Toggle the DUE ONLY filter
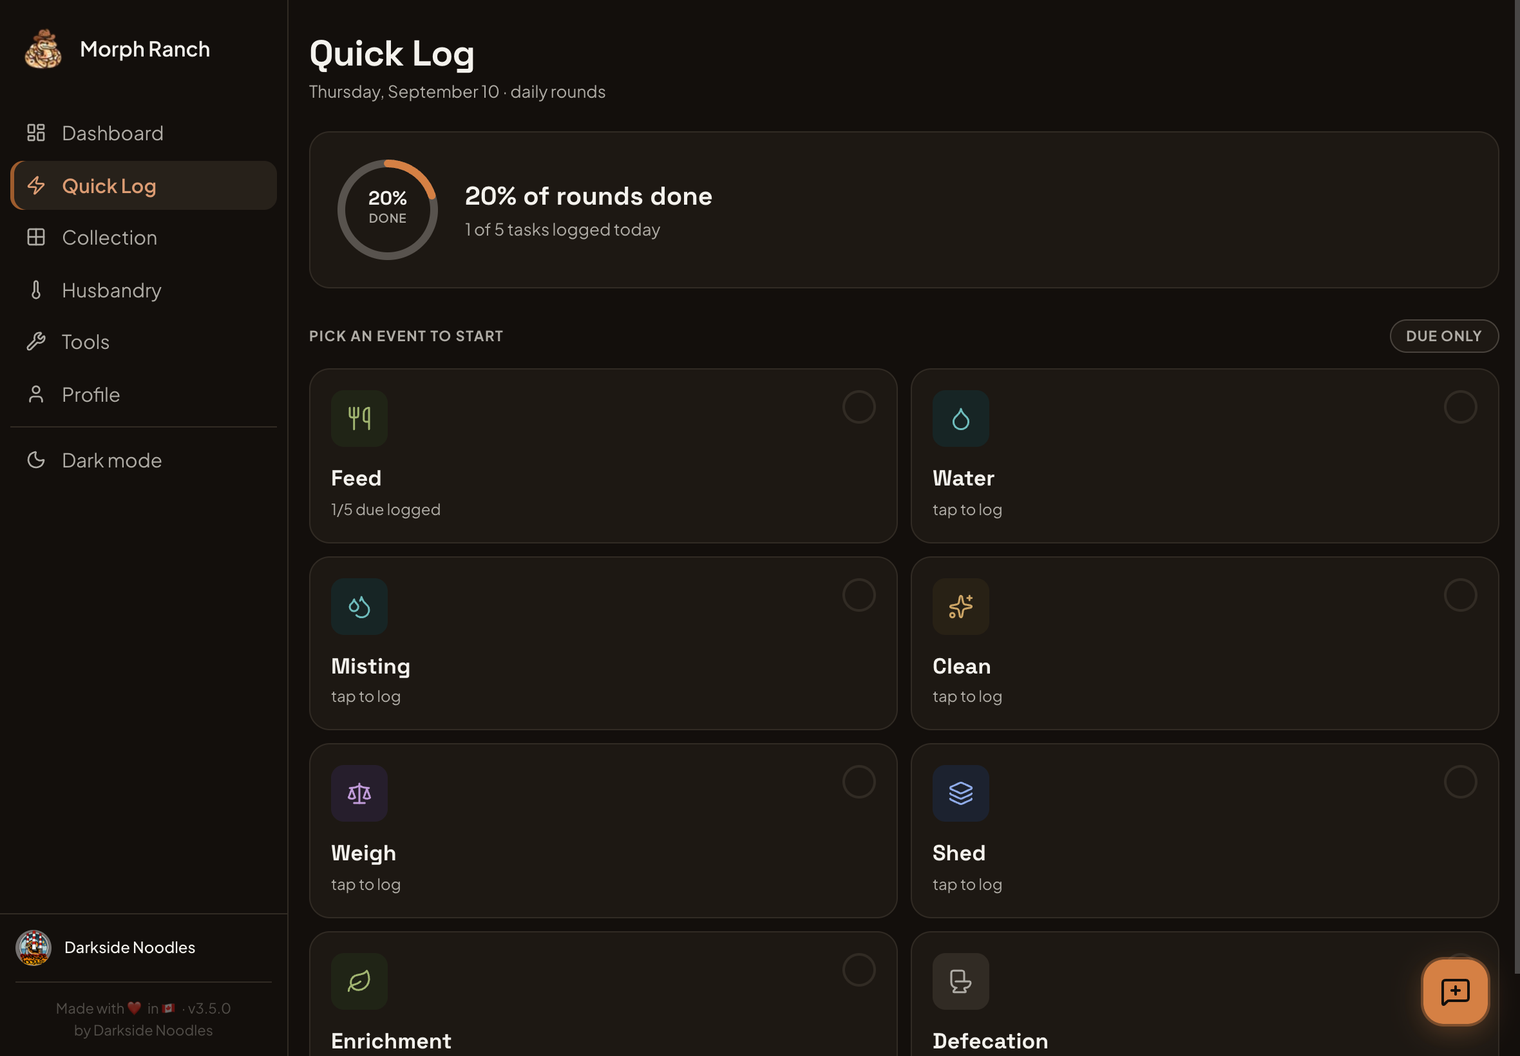 point(1444,336)
